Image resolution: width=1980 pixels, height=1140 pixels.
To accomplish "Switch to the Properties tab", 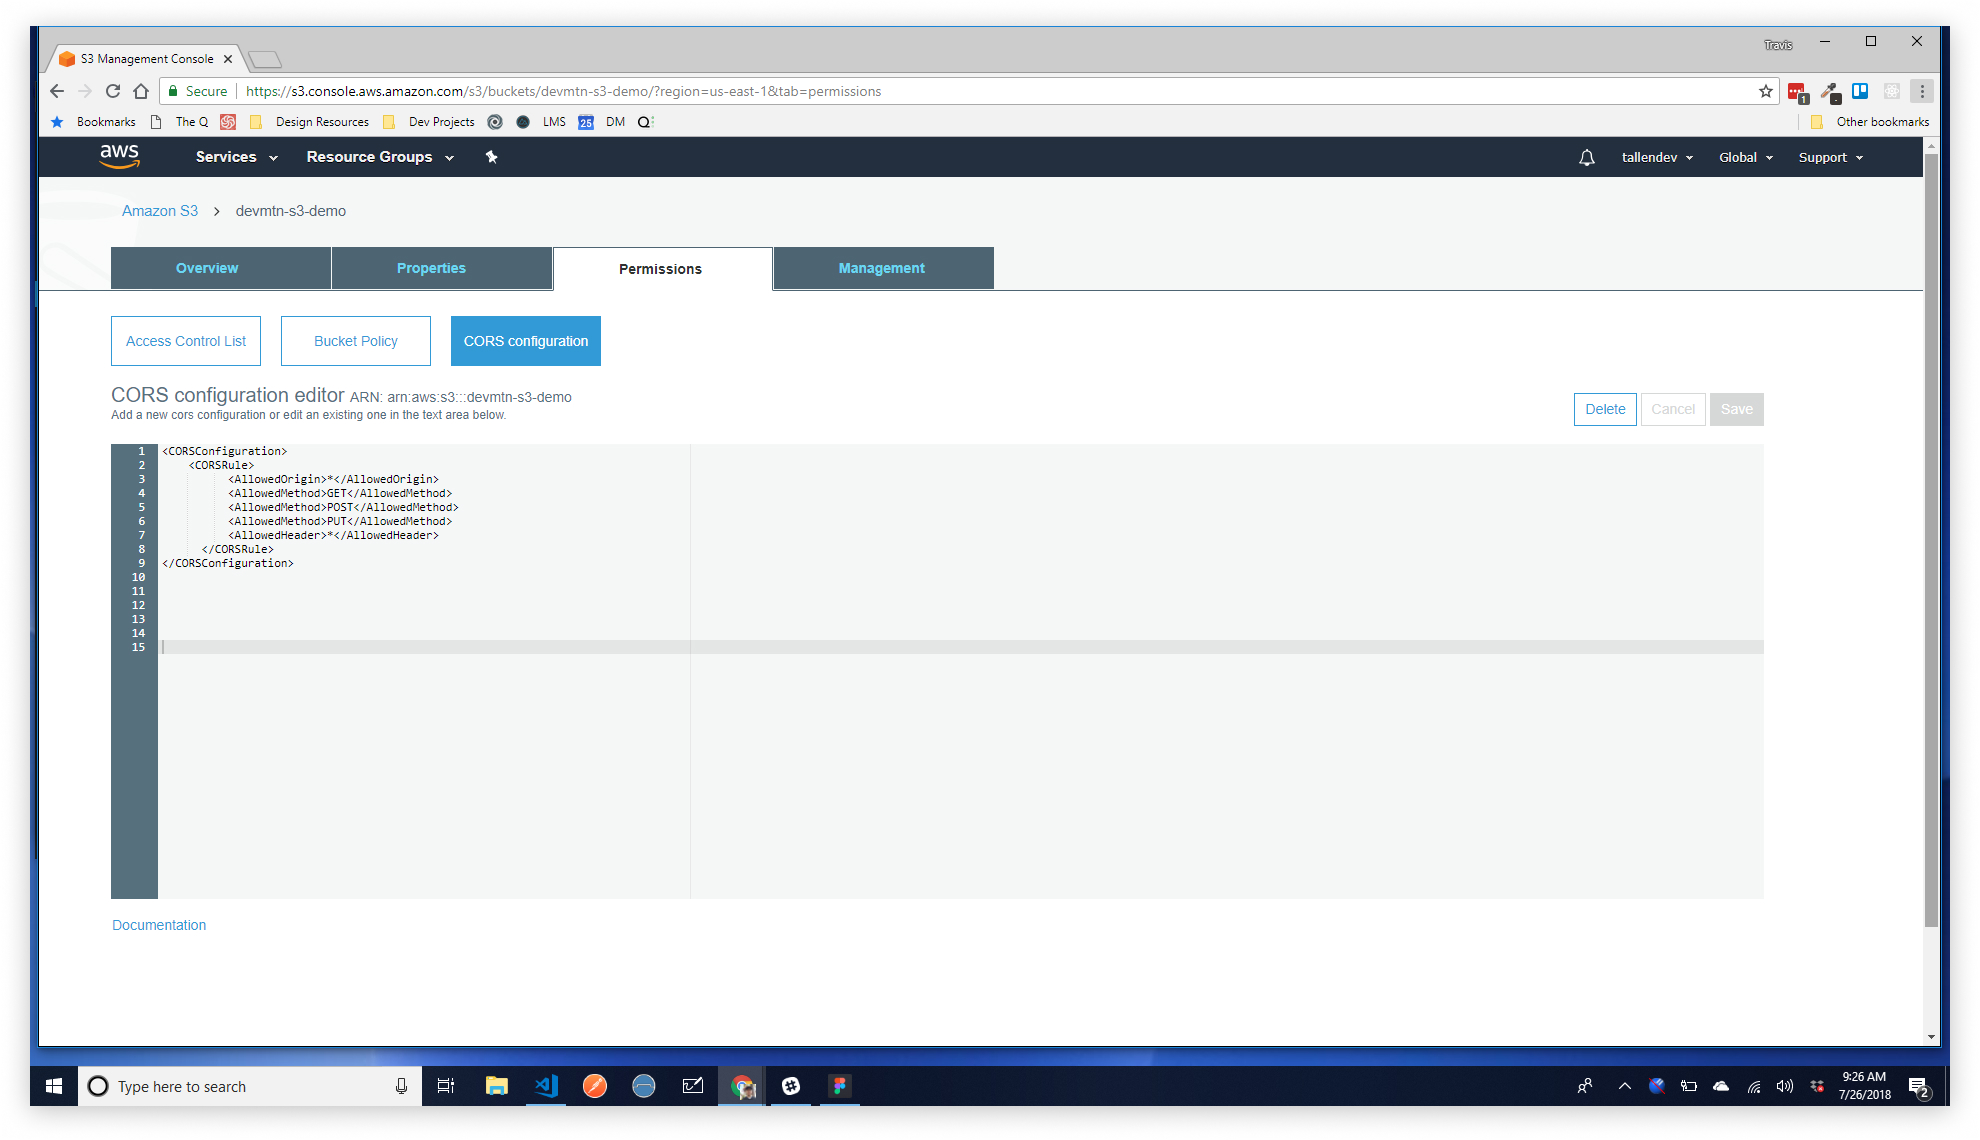I will (x=431, y=268).
